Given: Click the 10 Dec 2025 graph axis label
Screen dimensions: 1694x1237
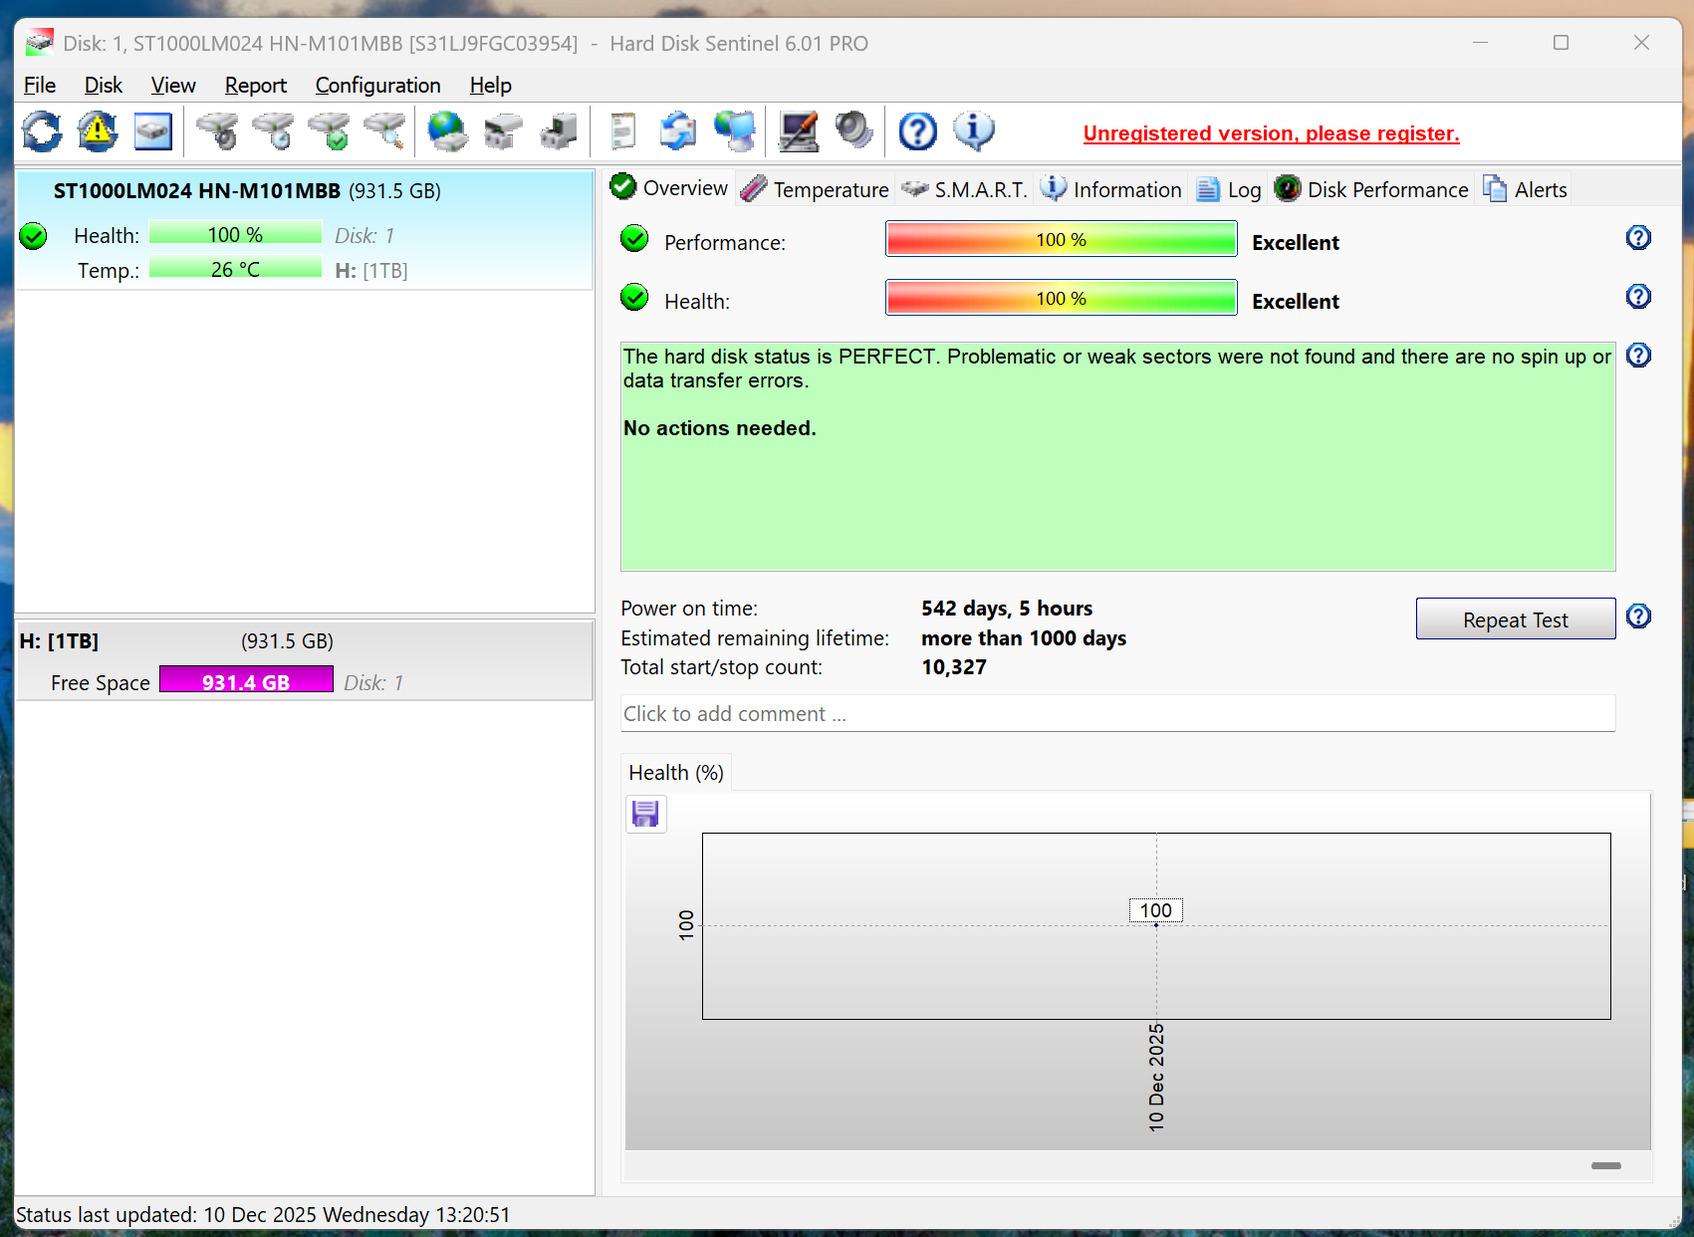Looking at the screenshot, I should point(1156,1077).
